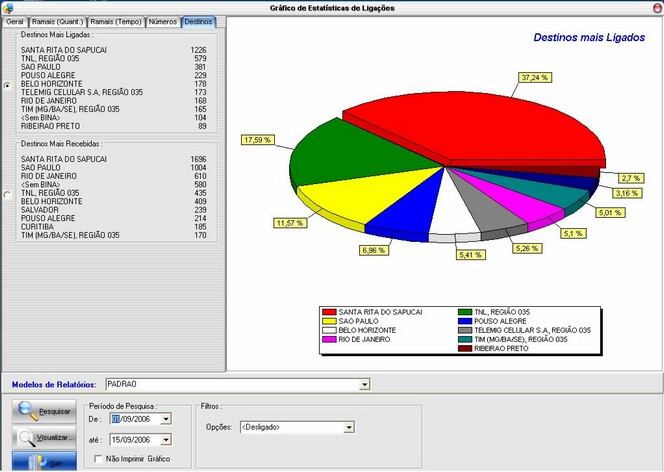Click SAO PAULO row with 1004
Viewport: 664px width, 472px height.
[113, 168]
